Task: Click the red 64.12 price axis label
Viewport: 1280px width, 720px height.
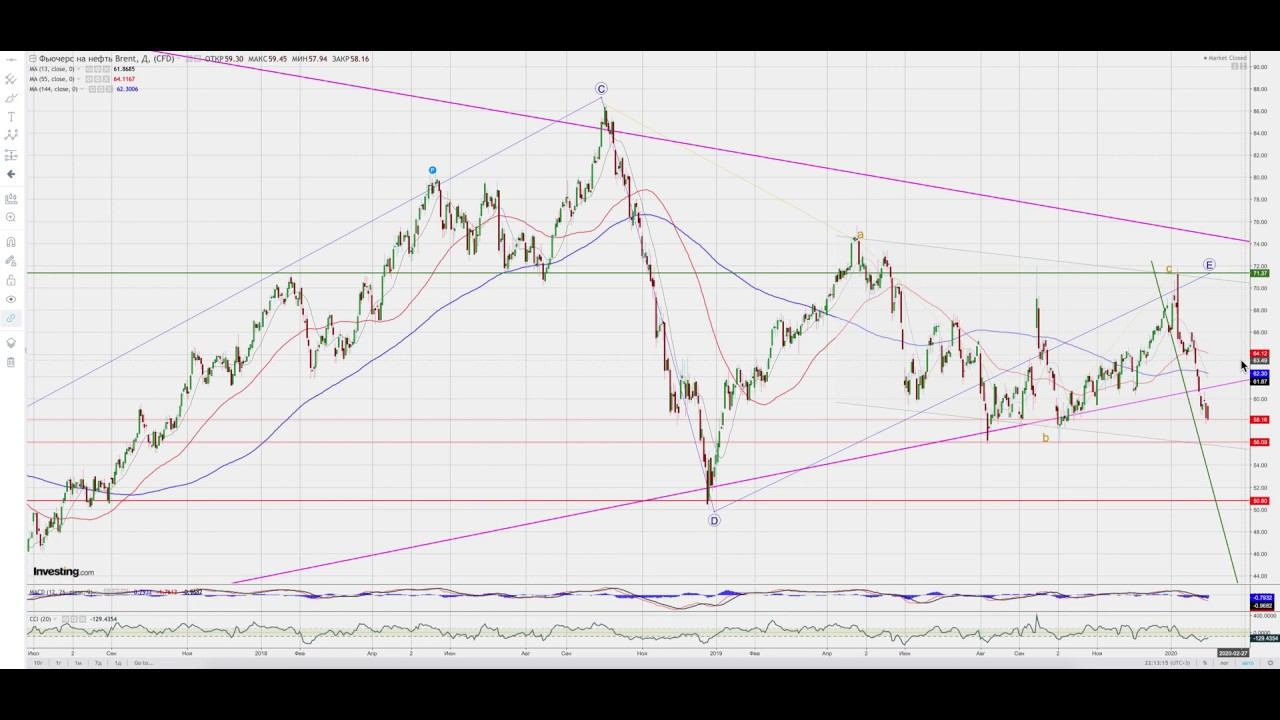Action: point(1260,354)
